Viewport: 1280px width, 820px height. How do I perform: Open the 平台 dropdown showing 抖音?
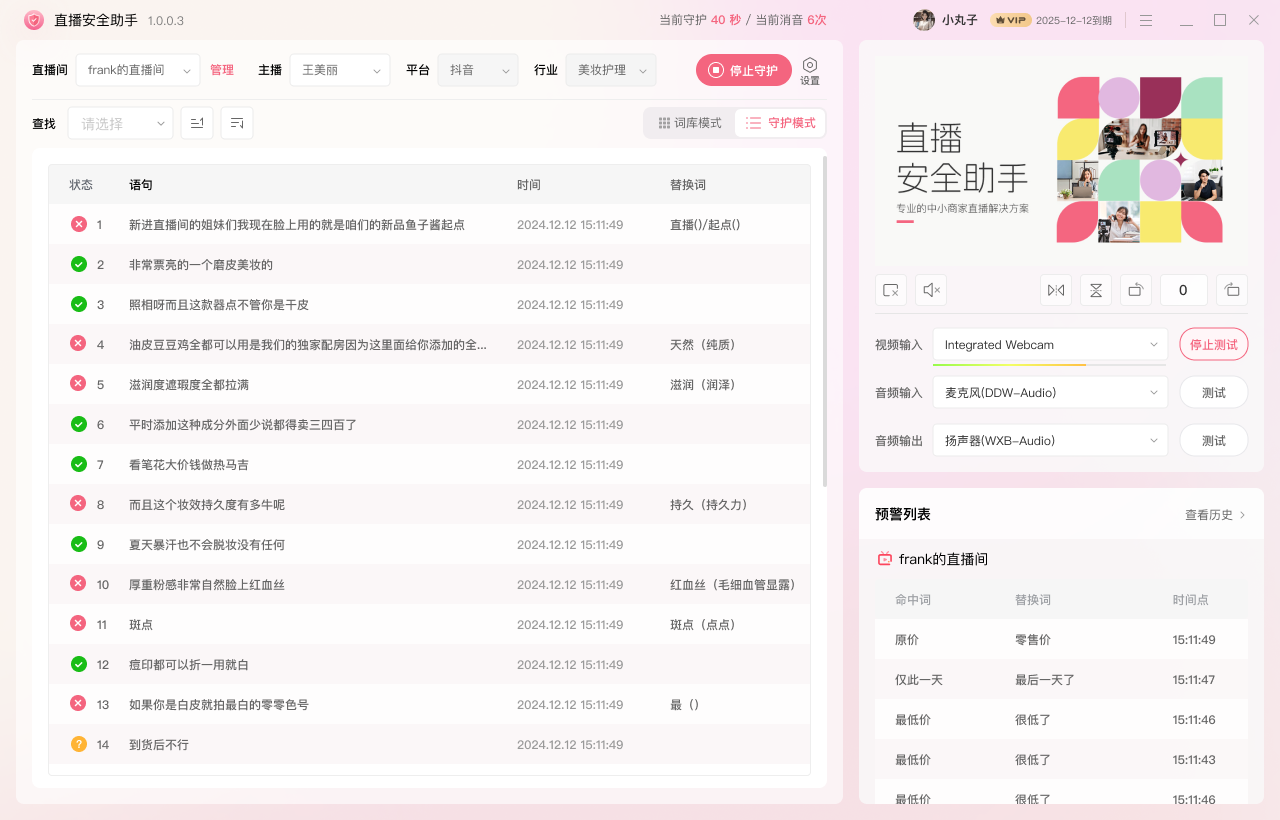pos(478,70)
